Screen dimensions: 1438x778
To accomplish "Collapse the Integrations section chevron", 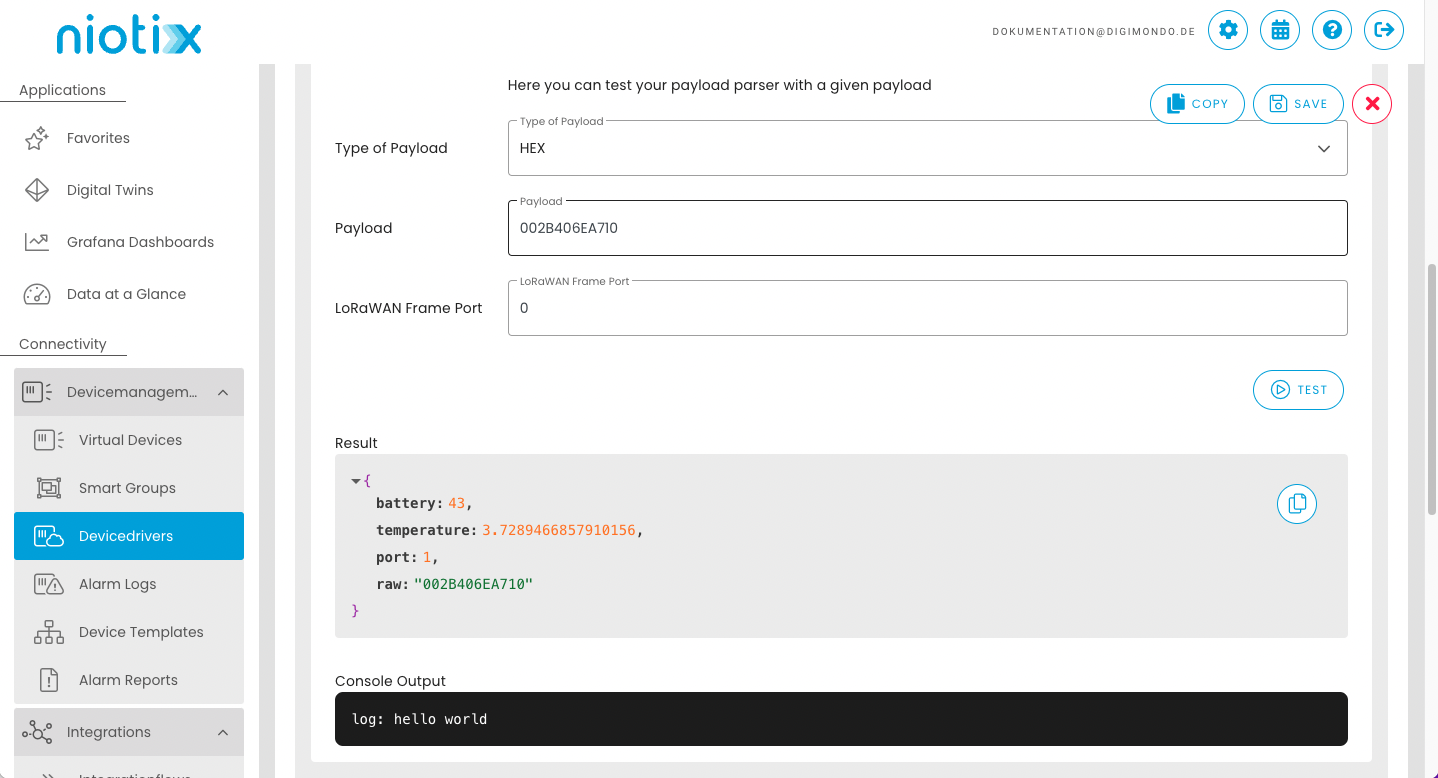I will [x=223, y=732].
